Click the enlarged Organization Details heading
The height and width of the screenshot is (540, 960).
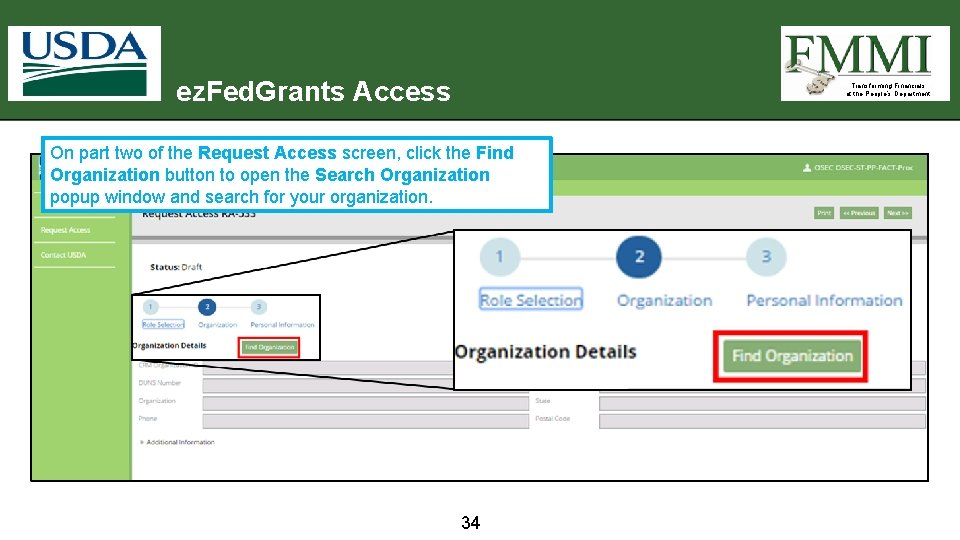pyautogui.click(x=546, y=352)
